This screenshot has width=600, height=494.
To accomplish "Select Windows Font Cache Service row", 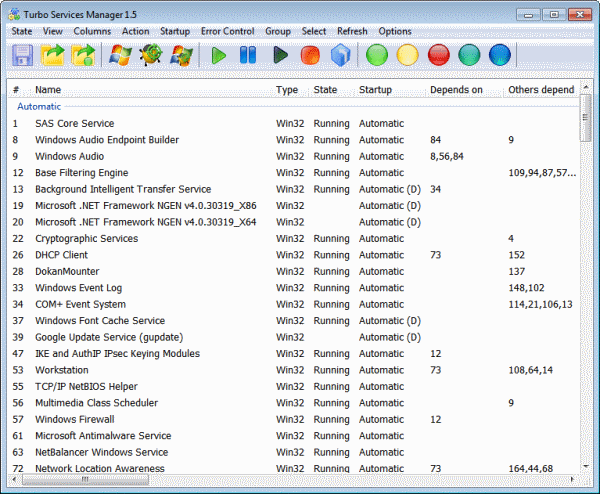I will click(293, 321).
